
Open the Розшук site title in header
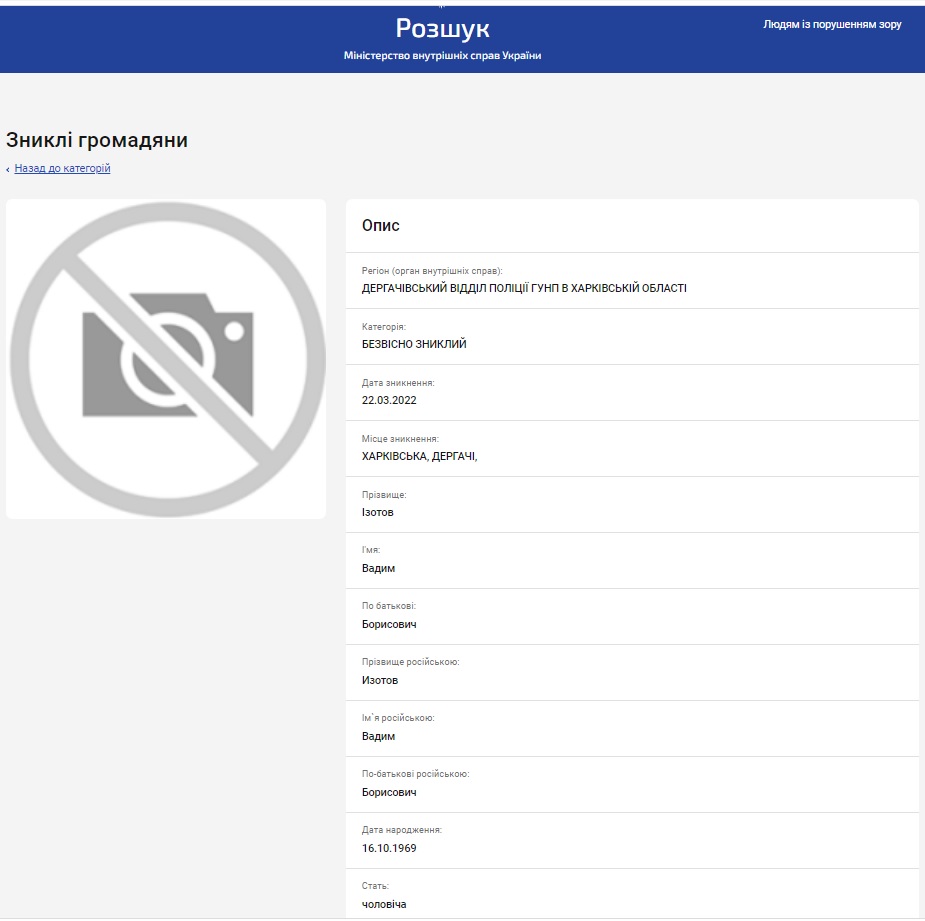pos(442,28)
